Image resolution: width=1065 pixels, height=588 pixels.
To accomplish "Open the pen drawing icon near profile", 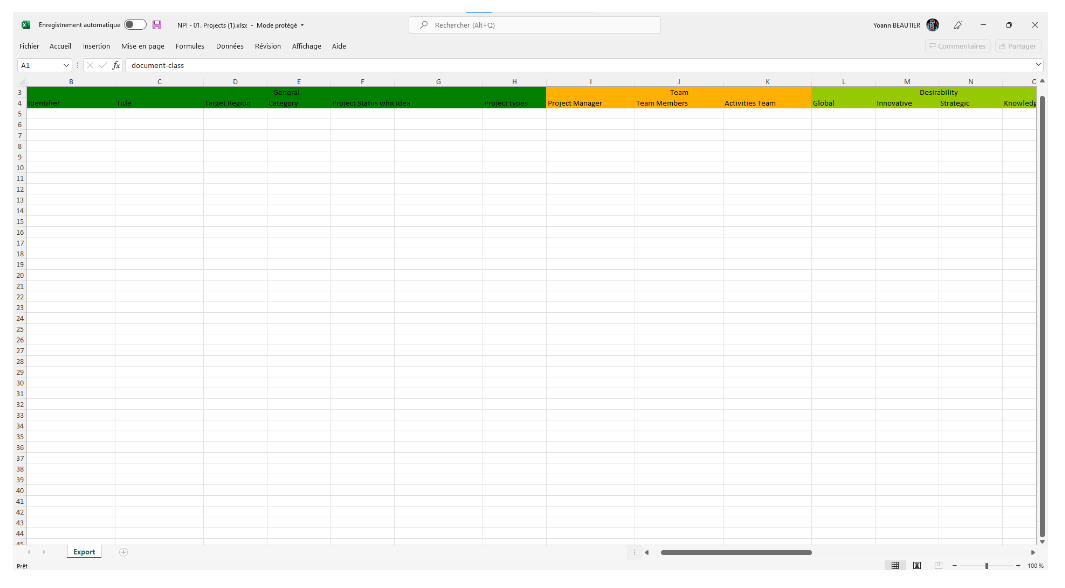I will click(958, 25).
